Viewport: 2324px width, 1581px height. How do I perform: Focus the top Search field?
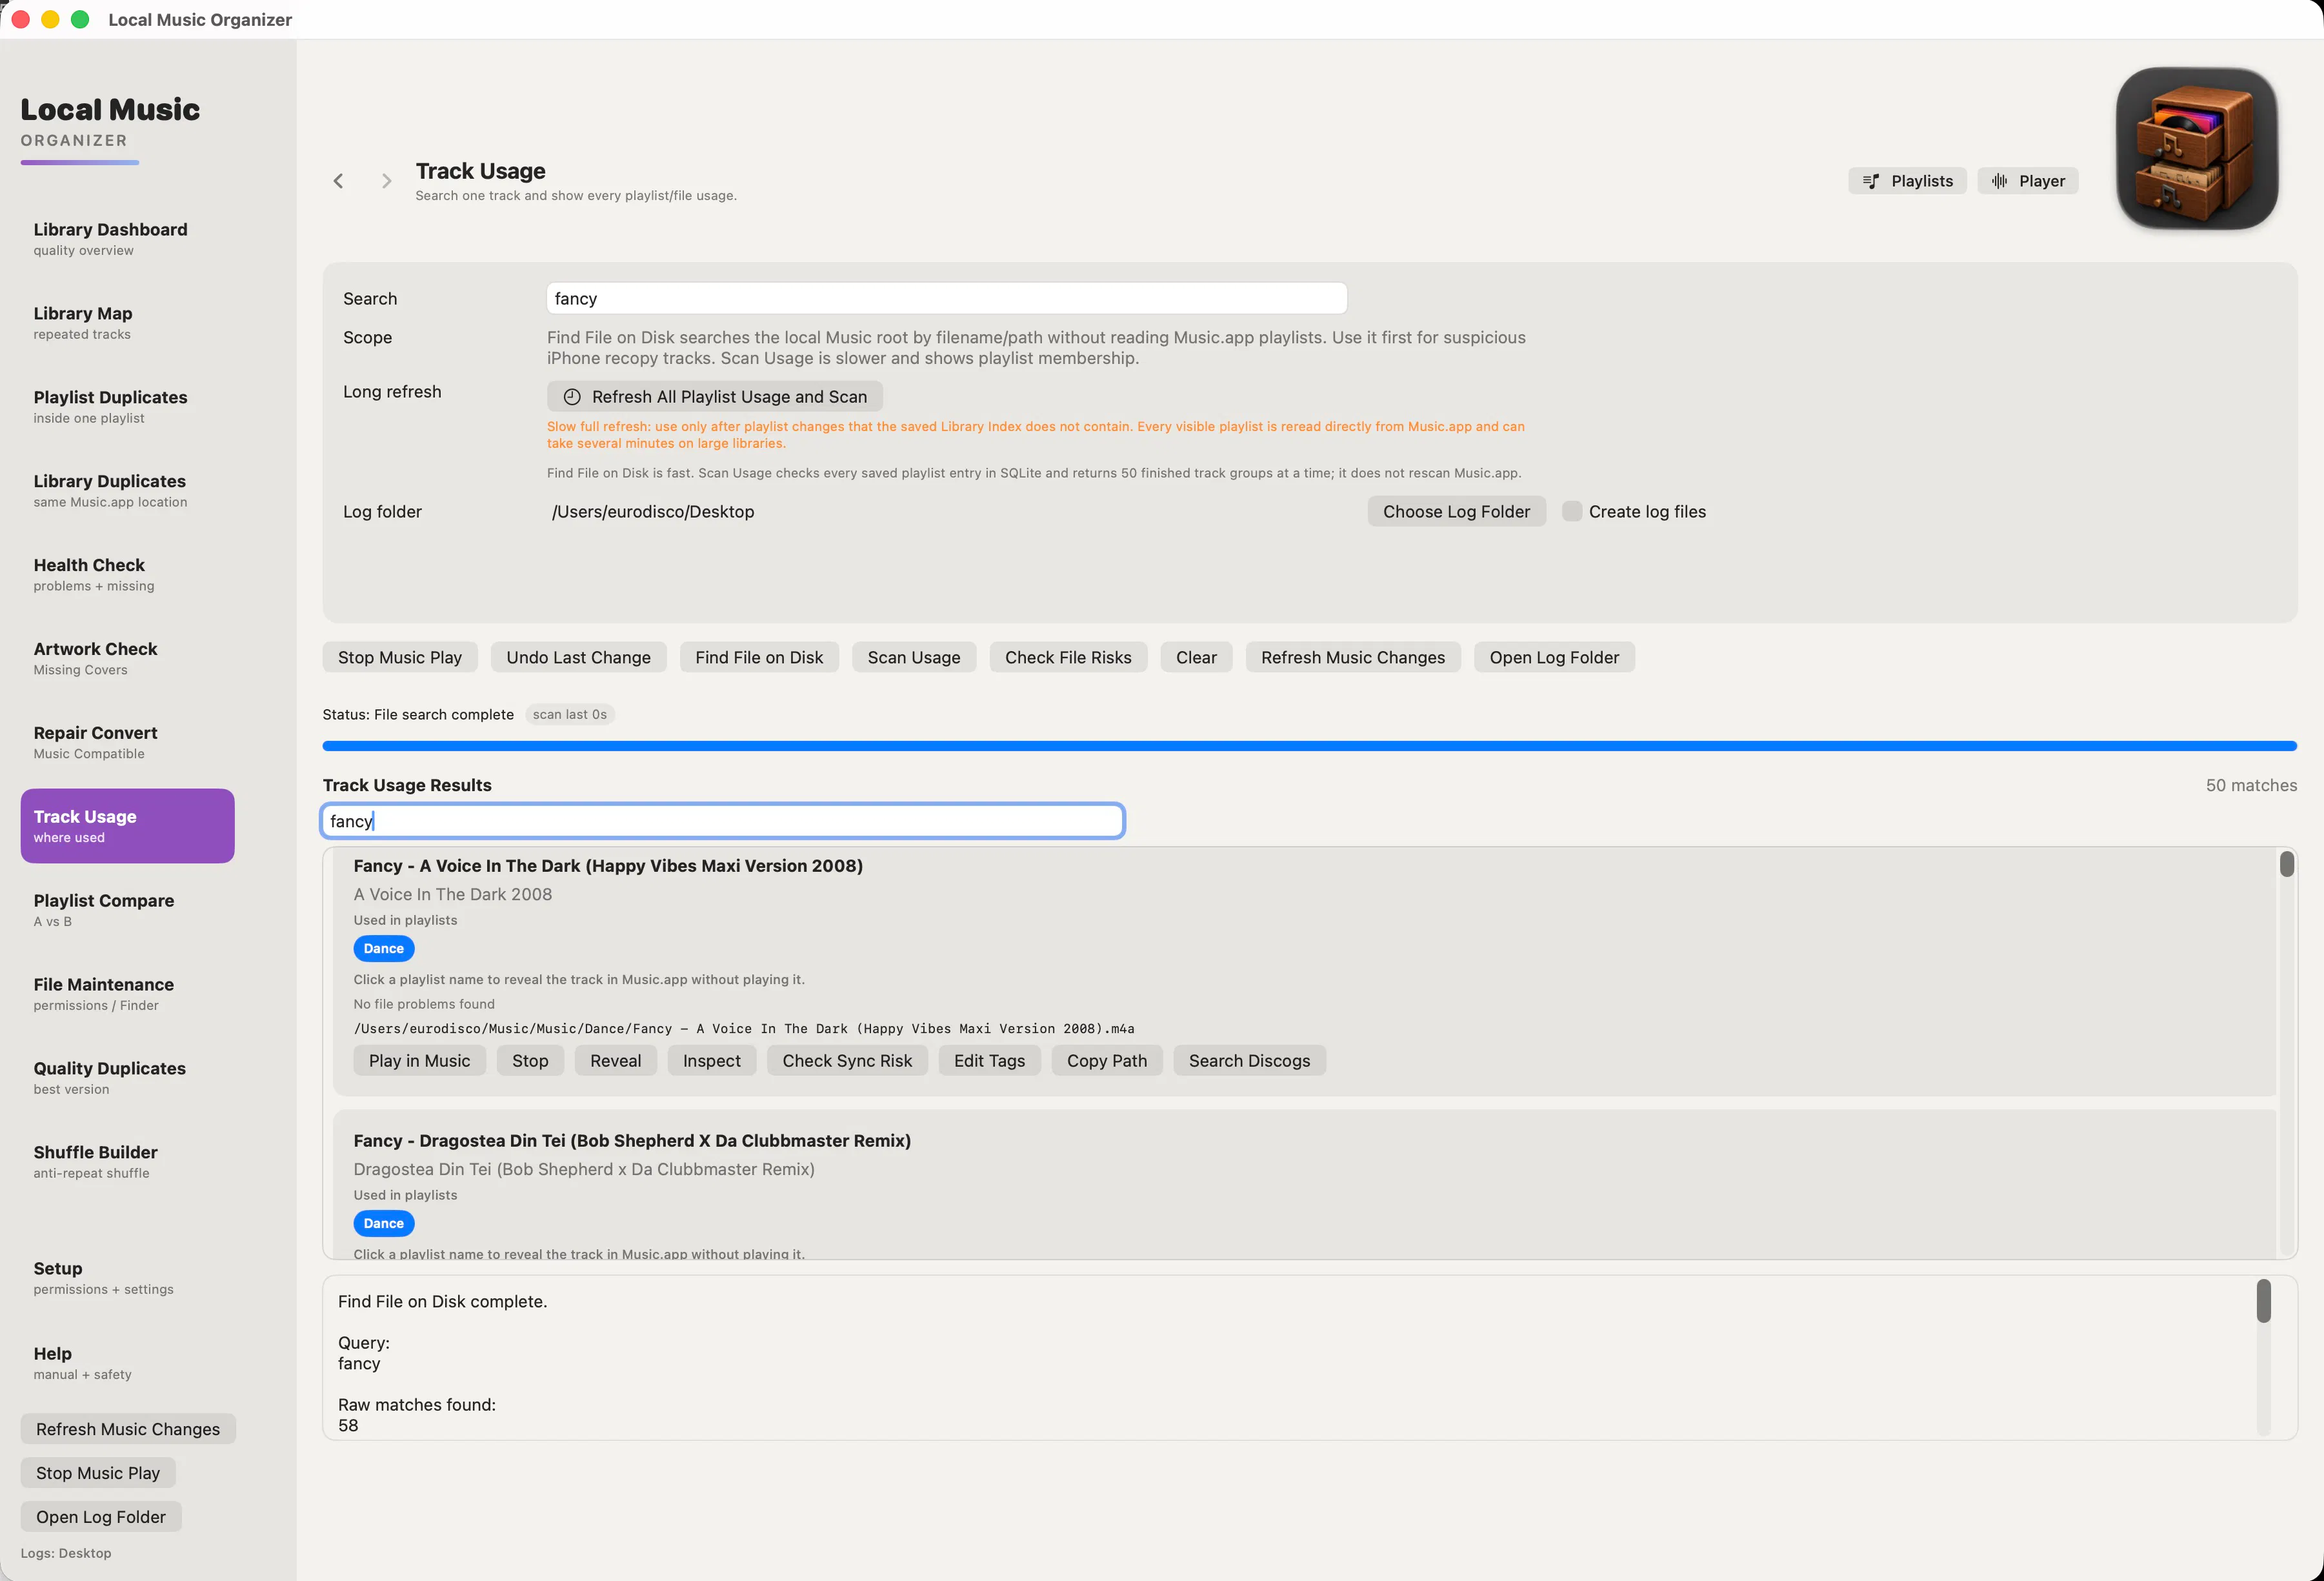947,299
